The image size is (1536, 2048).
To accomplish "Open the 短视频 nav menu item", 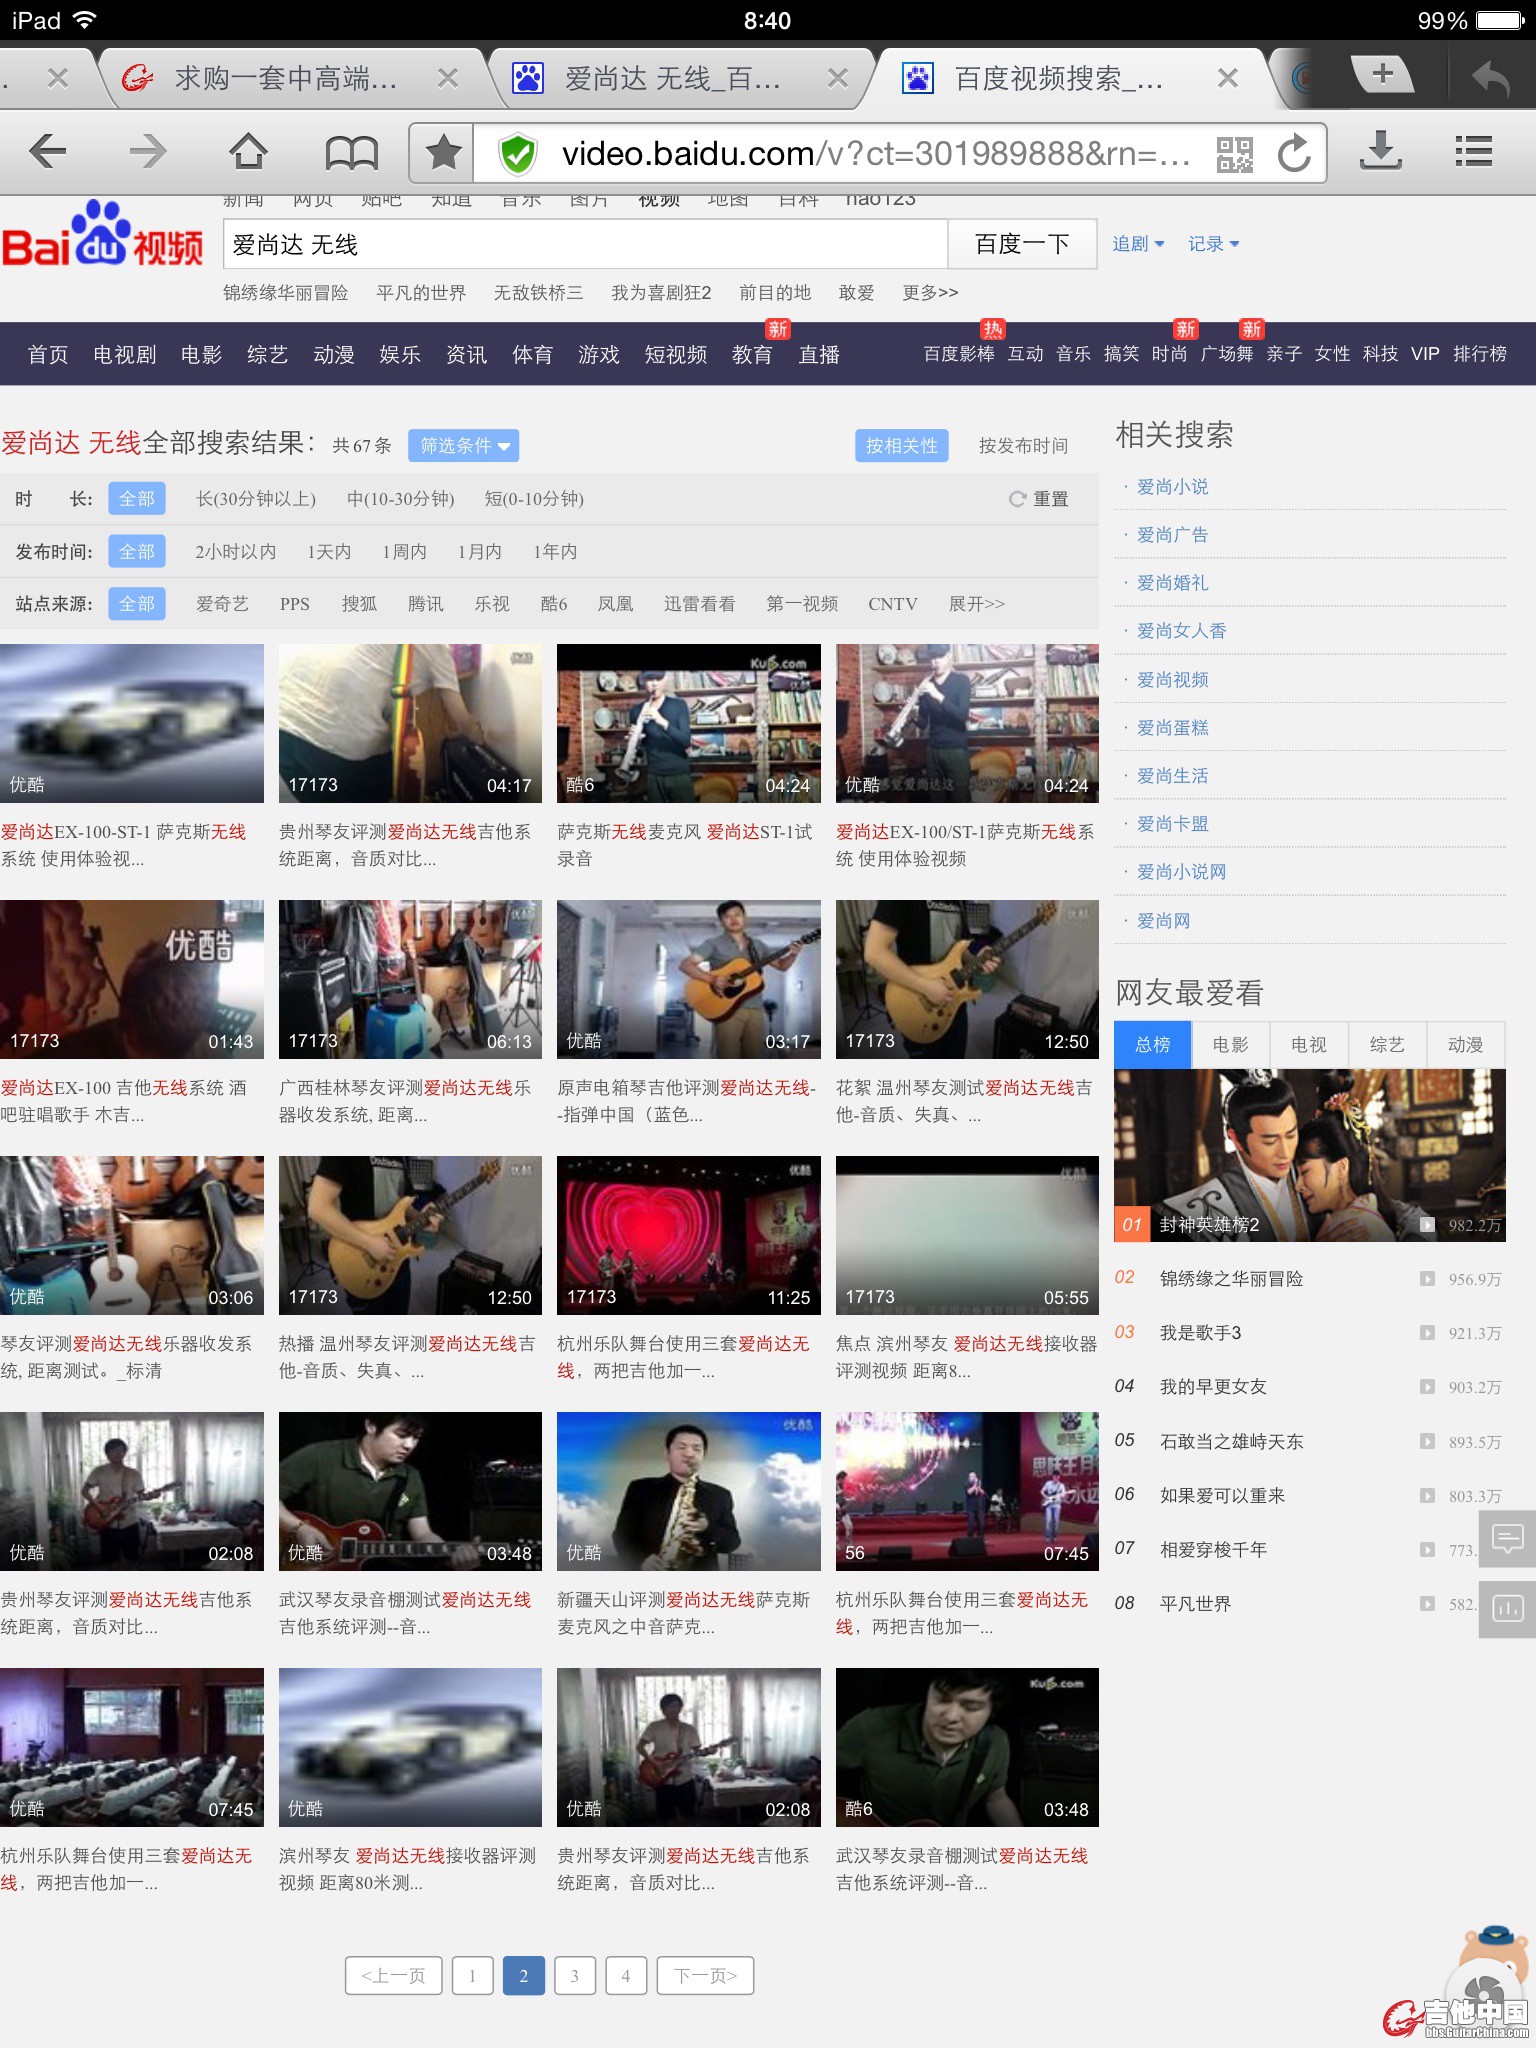I will (x=675, y=355).
